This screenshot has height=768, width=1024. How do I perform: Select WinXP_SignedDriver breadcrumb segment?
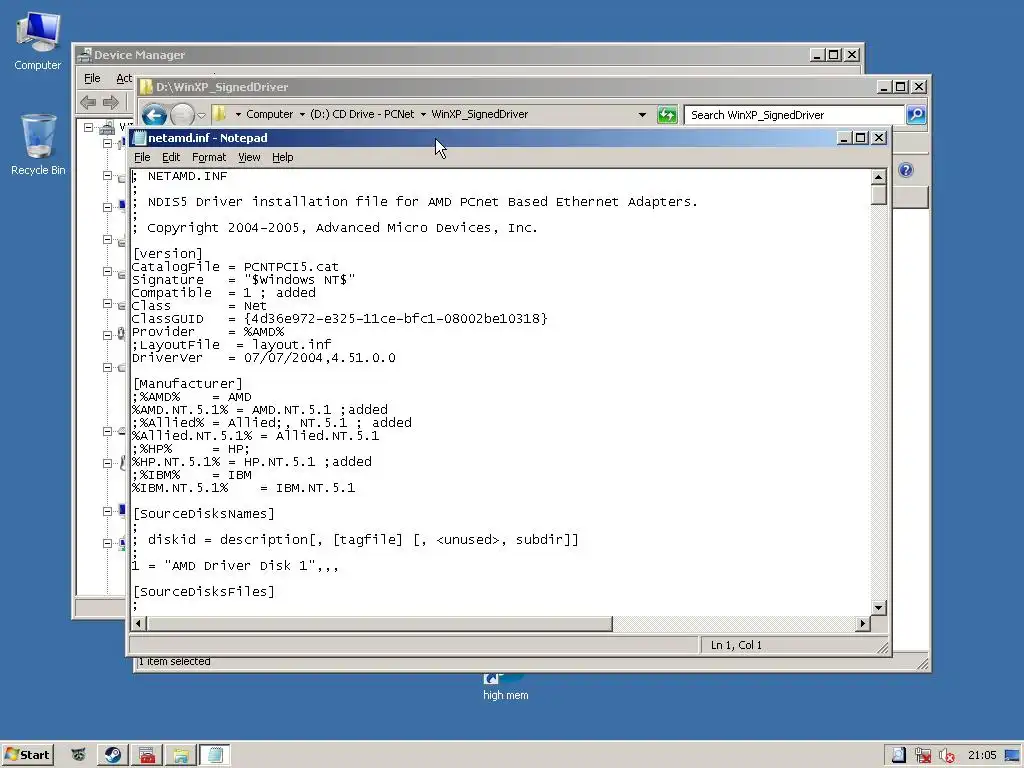click(x=479, y=114)
